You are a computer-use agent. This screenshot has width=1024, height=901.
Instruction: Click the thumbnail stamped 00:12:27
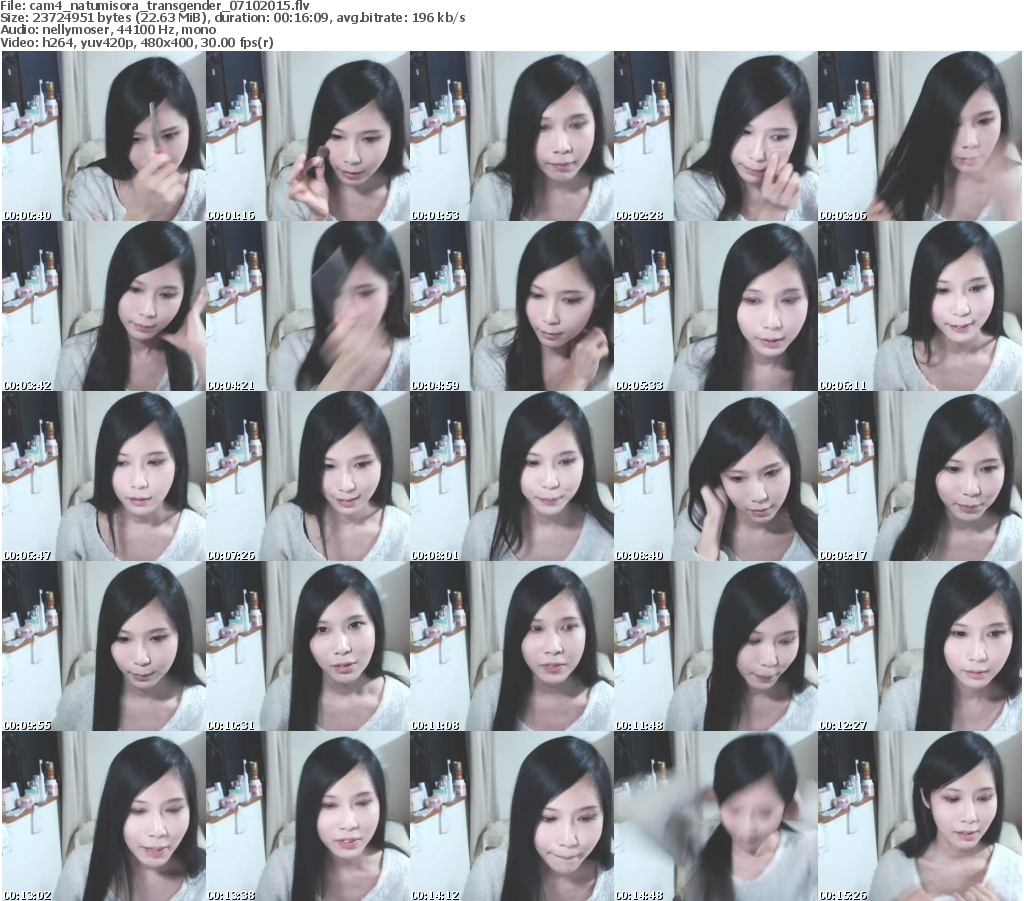click(x=920, y=646)
